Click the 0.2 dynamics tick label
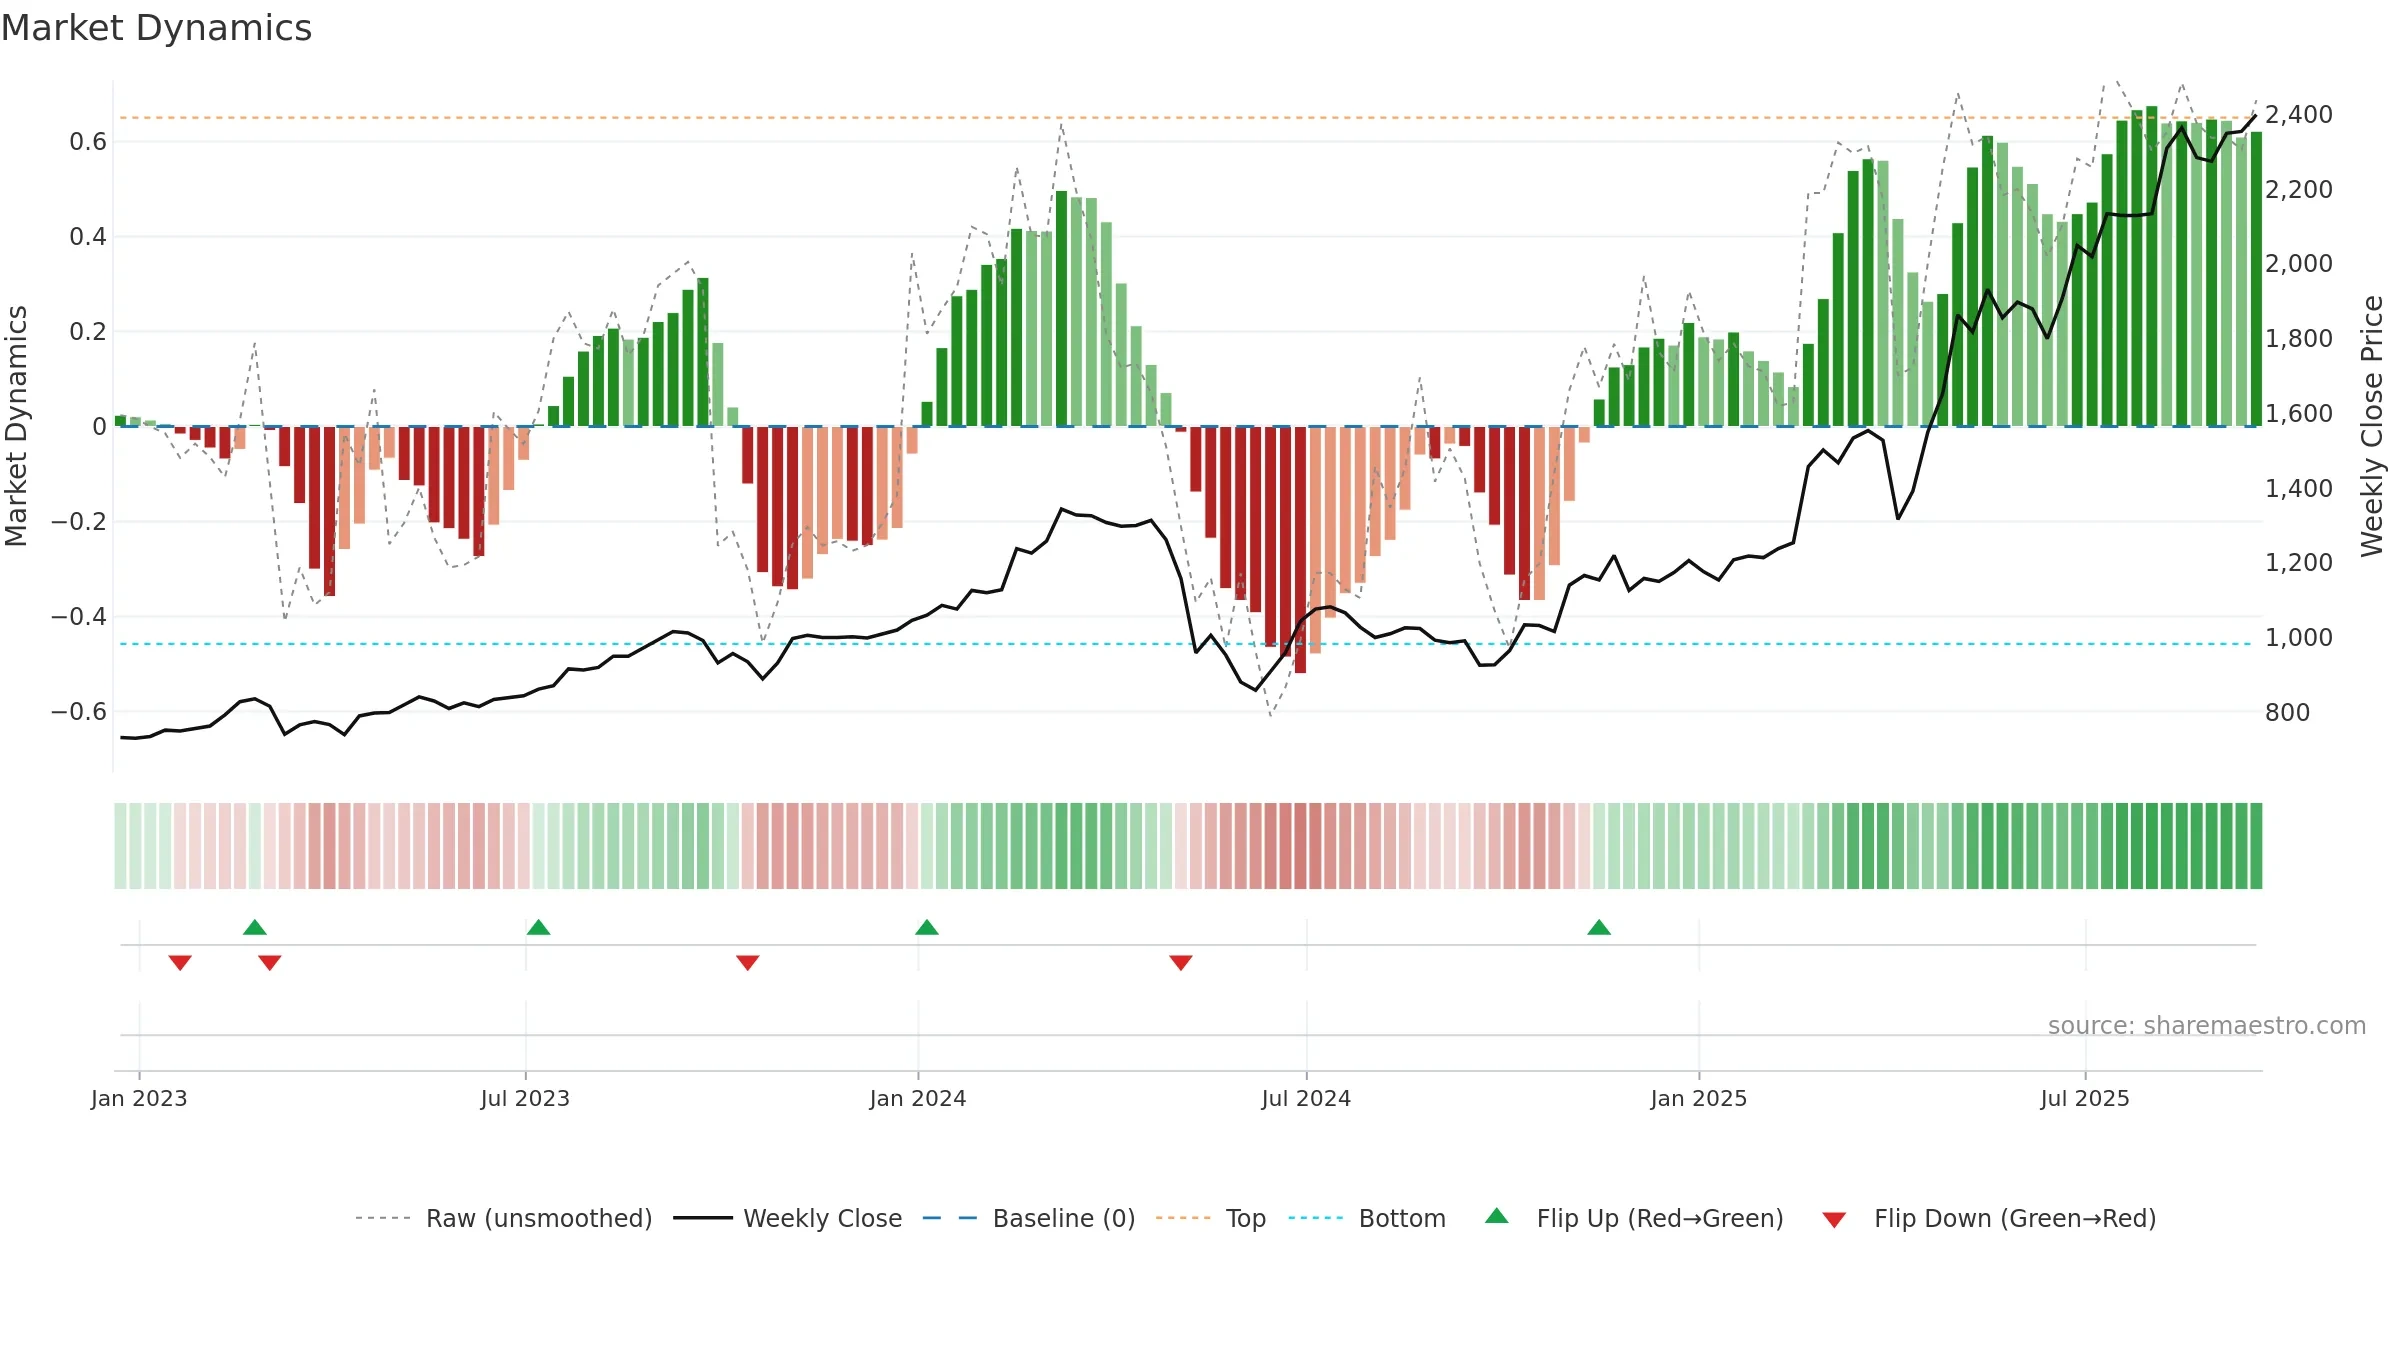Image resolution: width=2400 pixels, height=1350 pixels. point(88,332)
